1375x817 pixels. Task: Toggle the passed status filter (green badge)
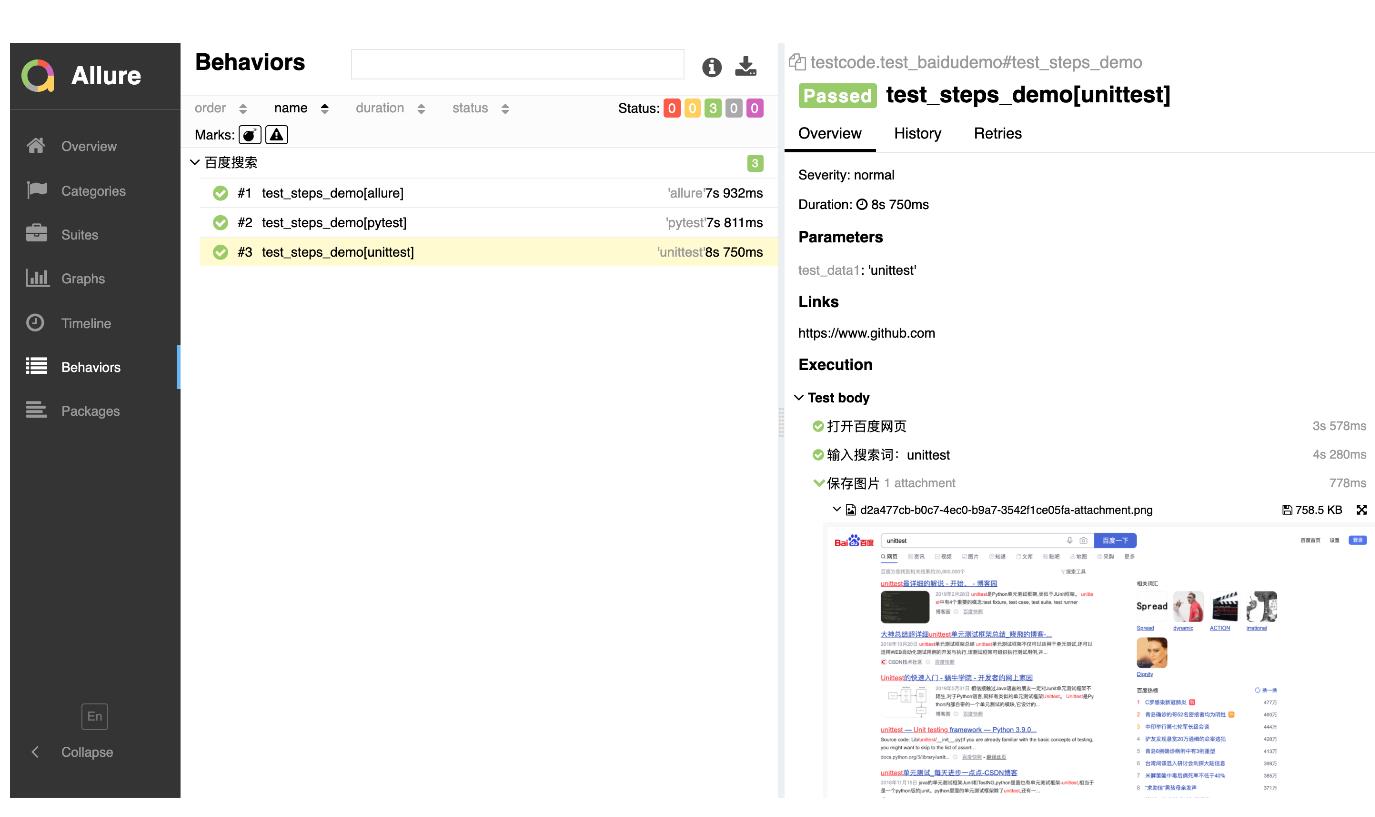click(x=713, y=108)
